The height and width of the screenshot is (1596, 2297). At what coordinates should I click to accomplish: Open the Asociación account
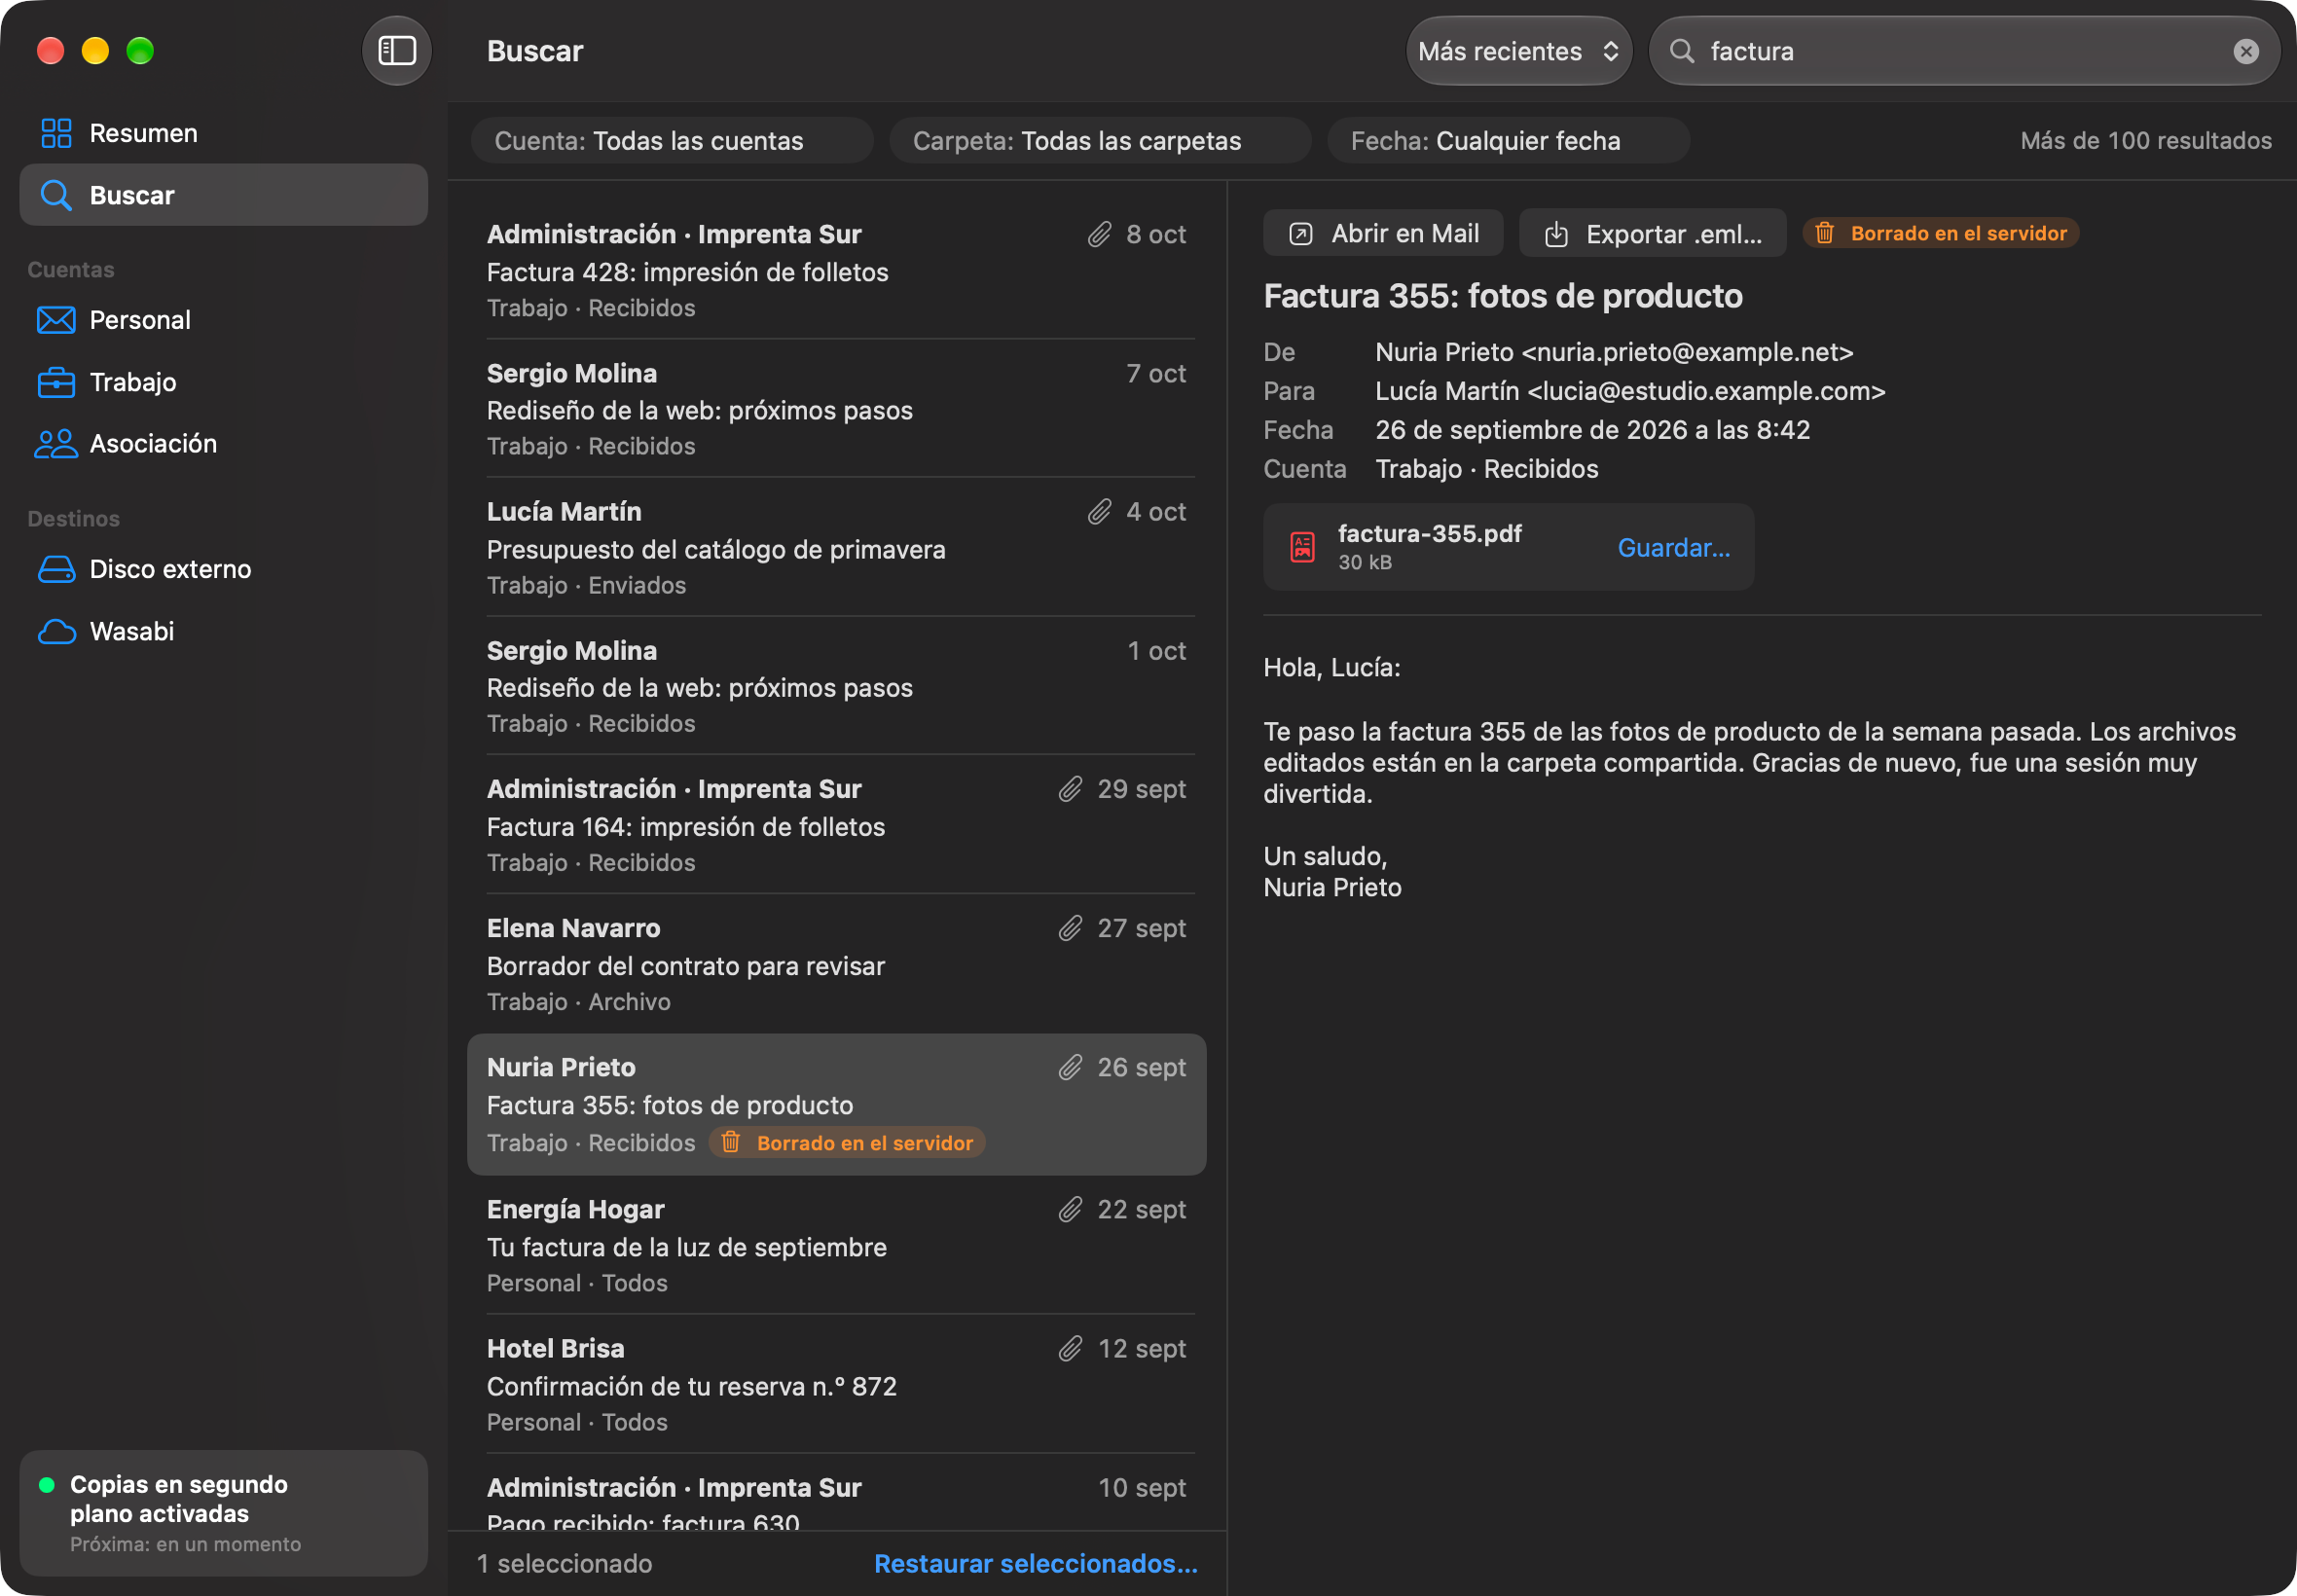point(224,444)
